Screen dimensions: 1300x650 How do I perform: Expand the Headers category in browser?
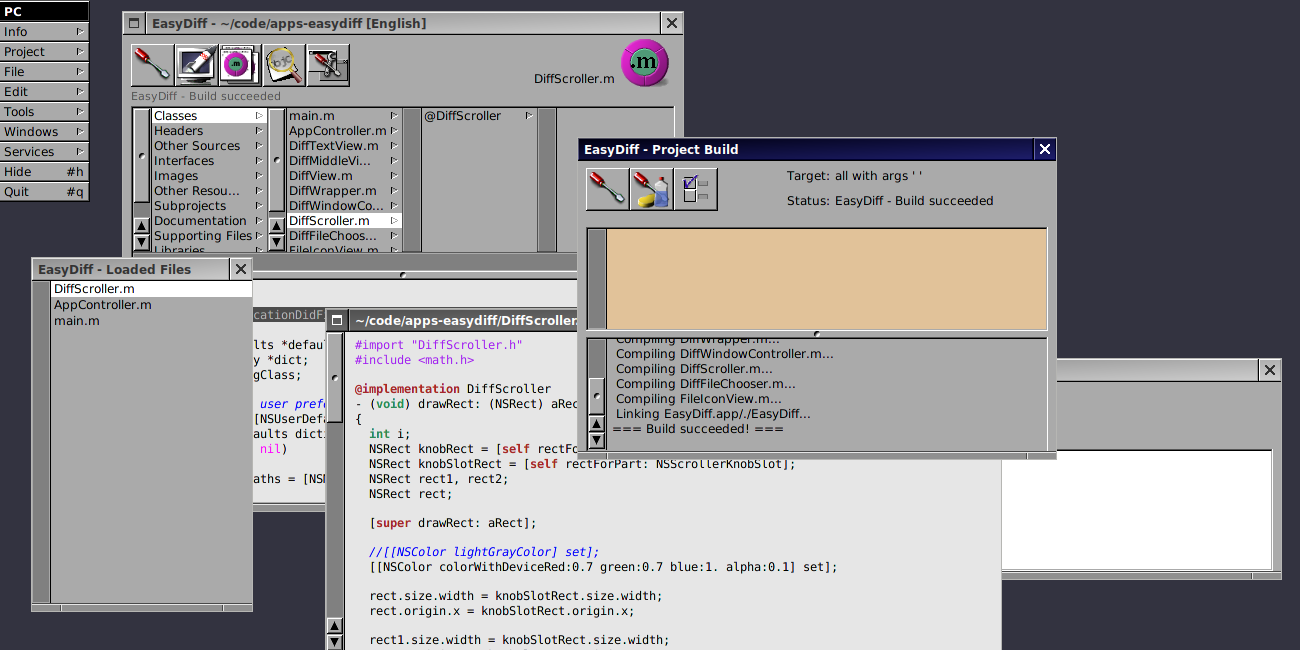pos(179,131)
